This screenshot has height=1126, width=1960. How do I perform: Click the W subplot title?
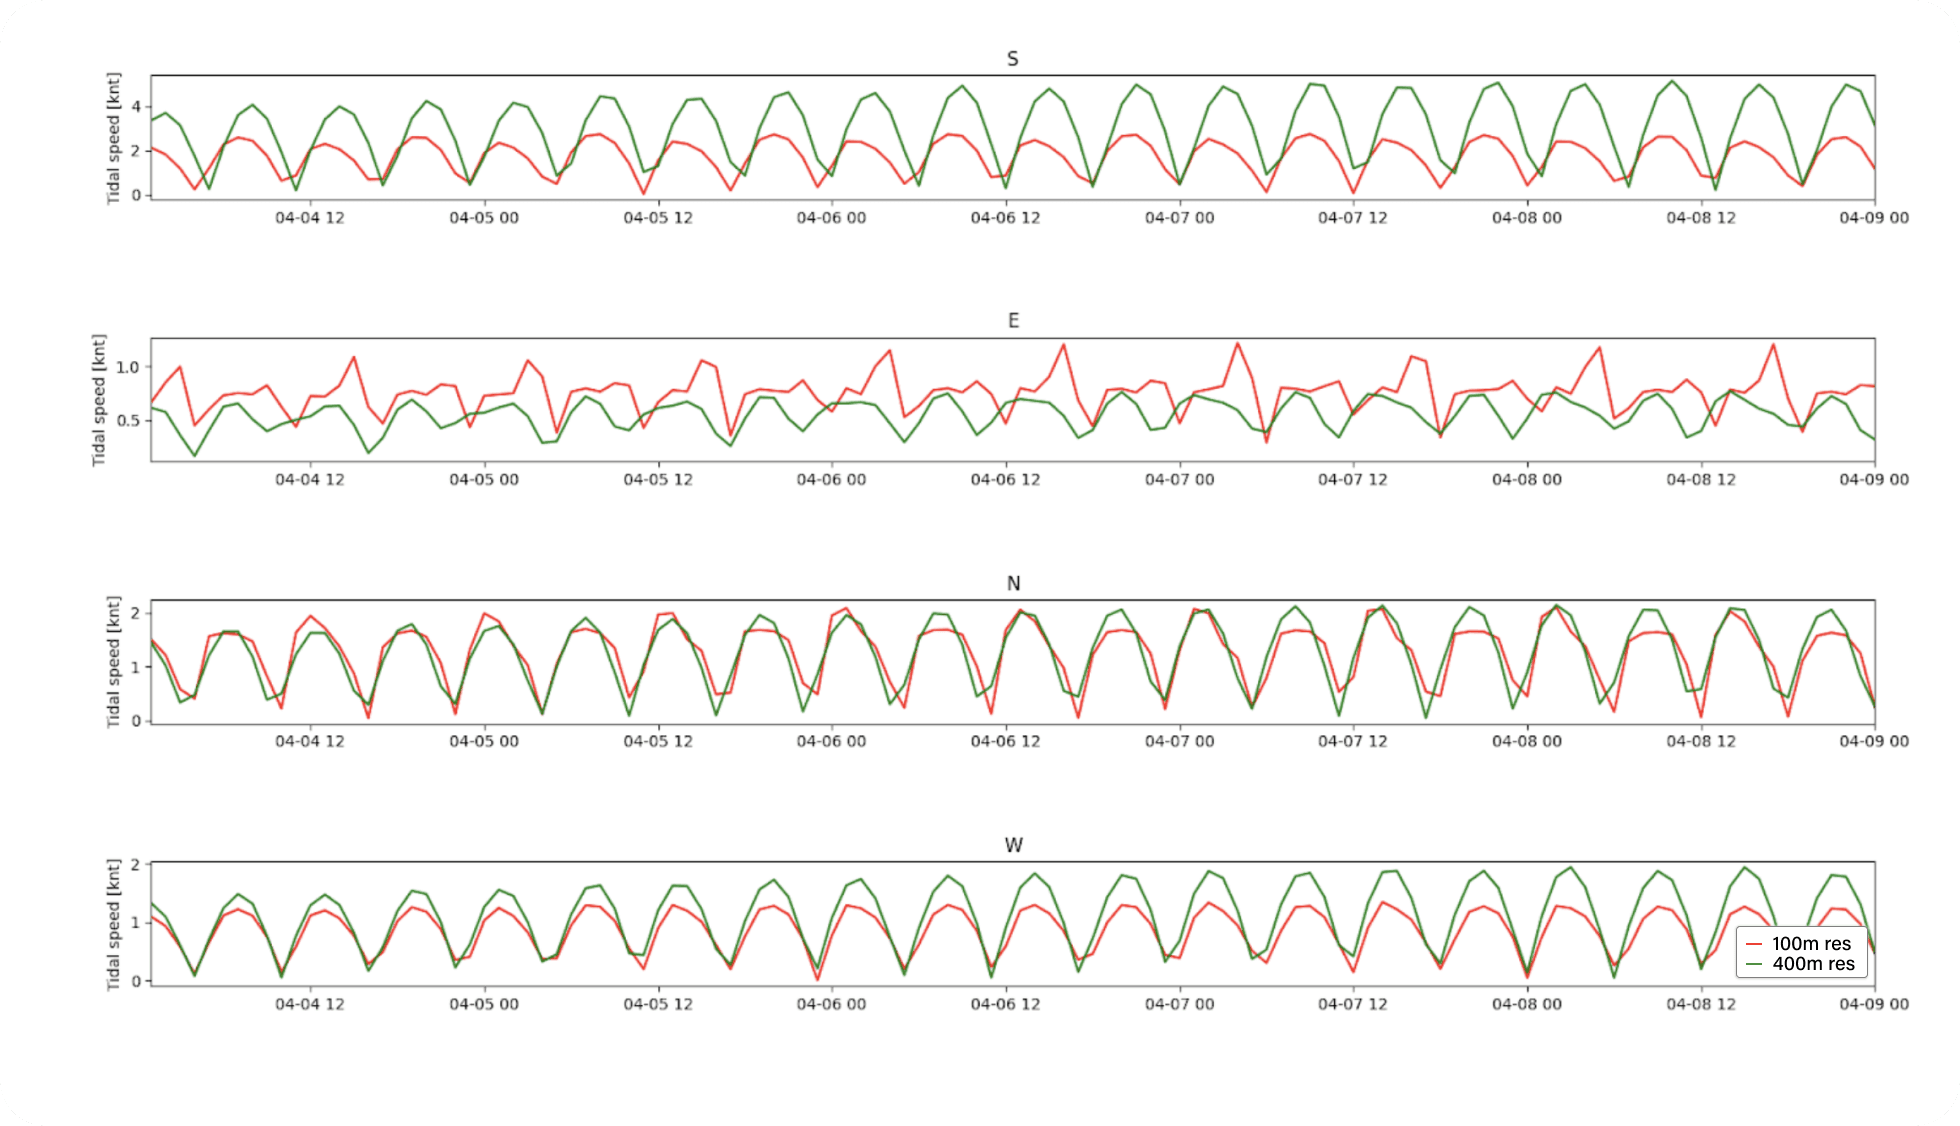pyautogui.click(x=1012, y=845)
